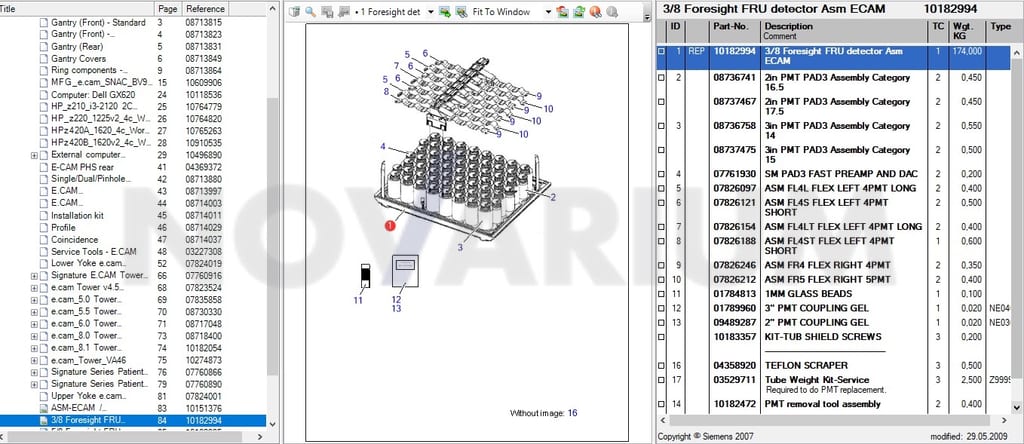Select KIT-TUB SHIELD SCREWS row

click(x=835, y=337)
